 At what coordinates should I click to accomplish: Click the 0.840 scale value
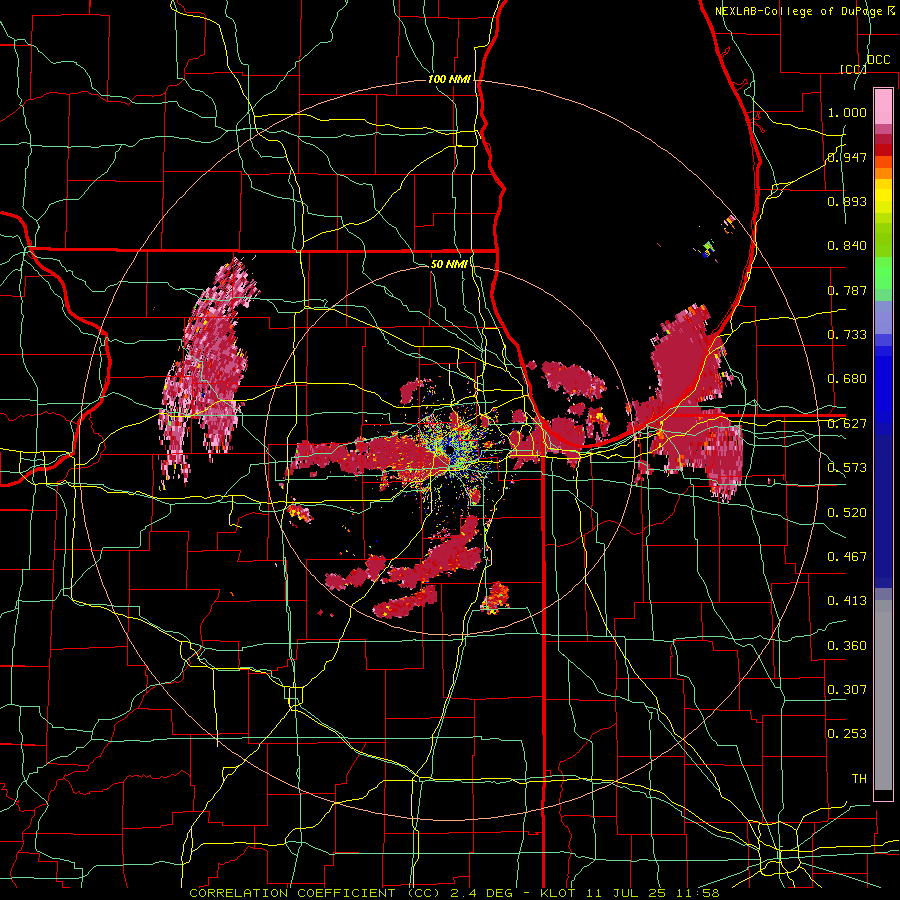point(847,246)
